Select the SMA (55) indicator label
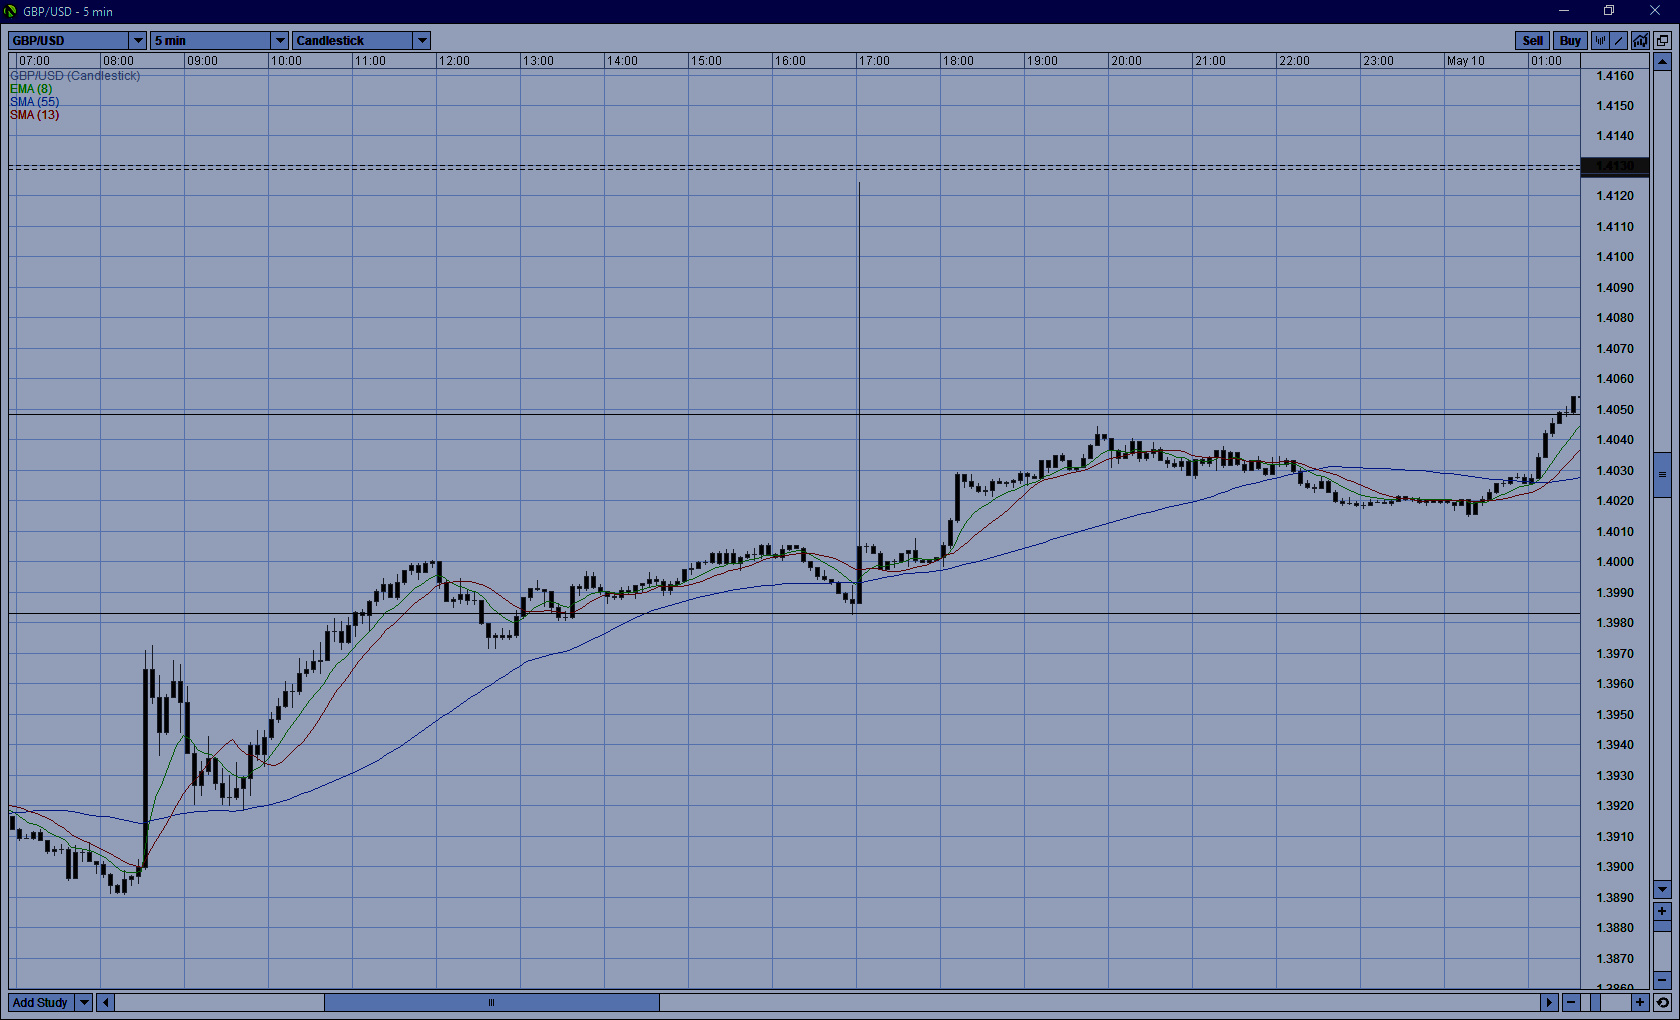This screenshot has height=1020, width=1680. pyautogui.click(x=34, y=102)
